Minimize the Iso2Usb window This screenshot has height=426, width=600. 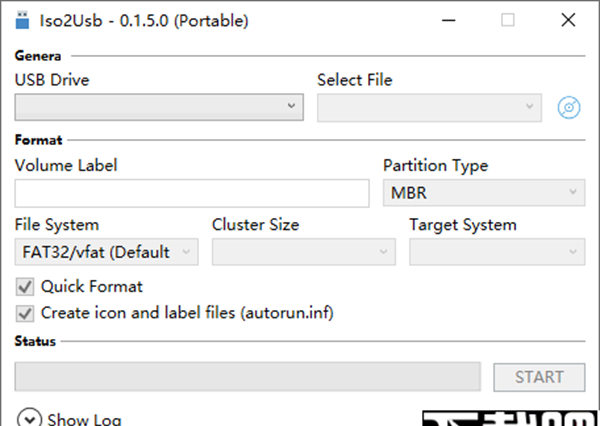448,20
